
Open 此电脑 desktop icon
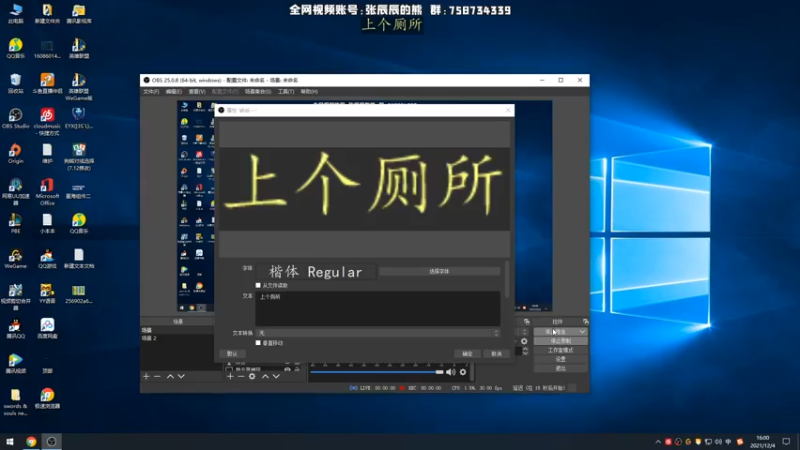coord(15,13)
